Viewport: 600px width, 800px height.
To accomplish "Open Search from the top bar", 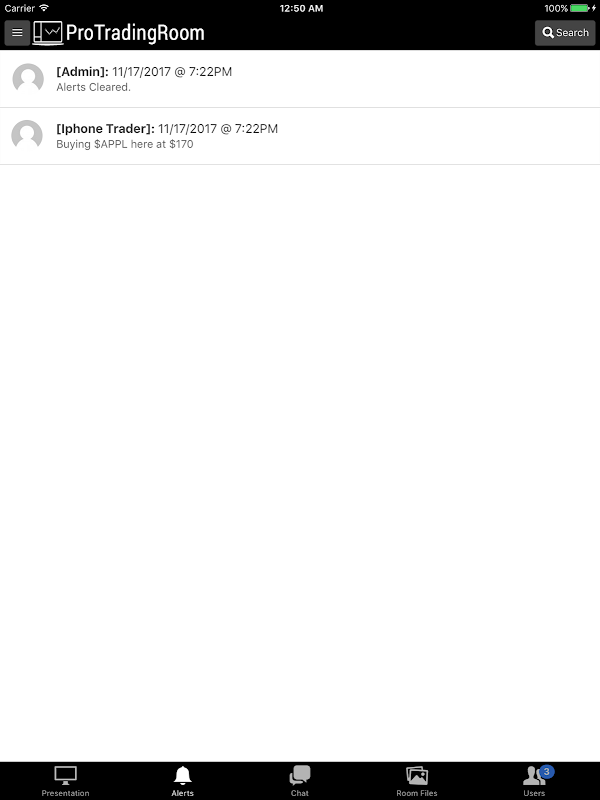I will point(565,33).
